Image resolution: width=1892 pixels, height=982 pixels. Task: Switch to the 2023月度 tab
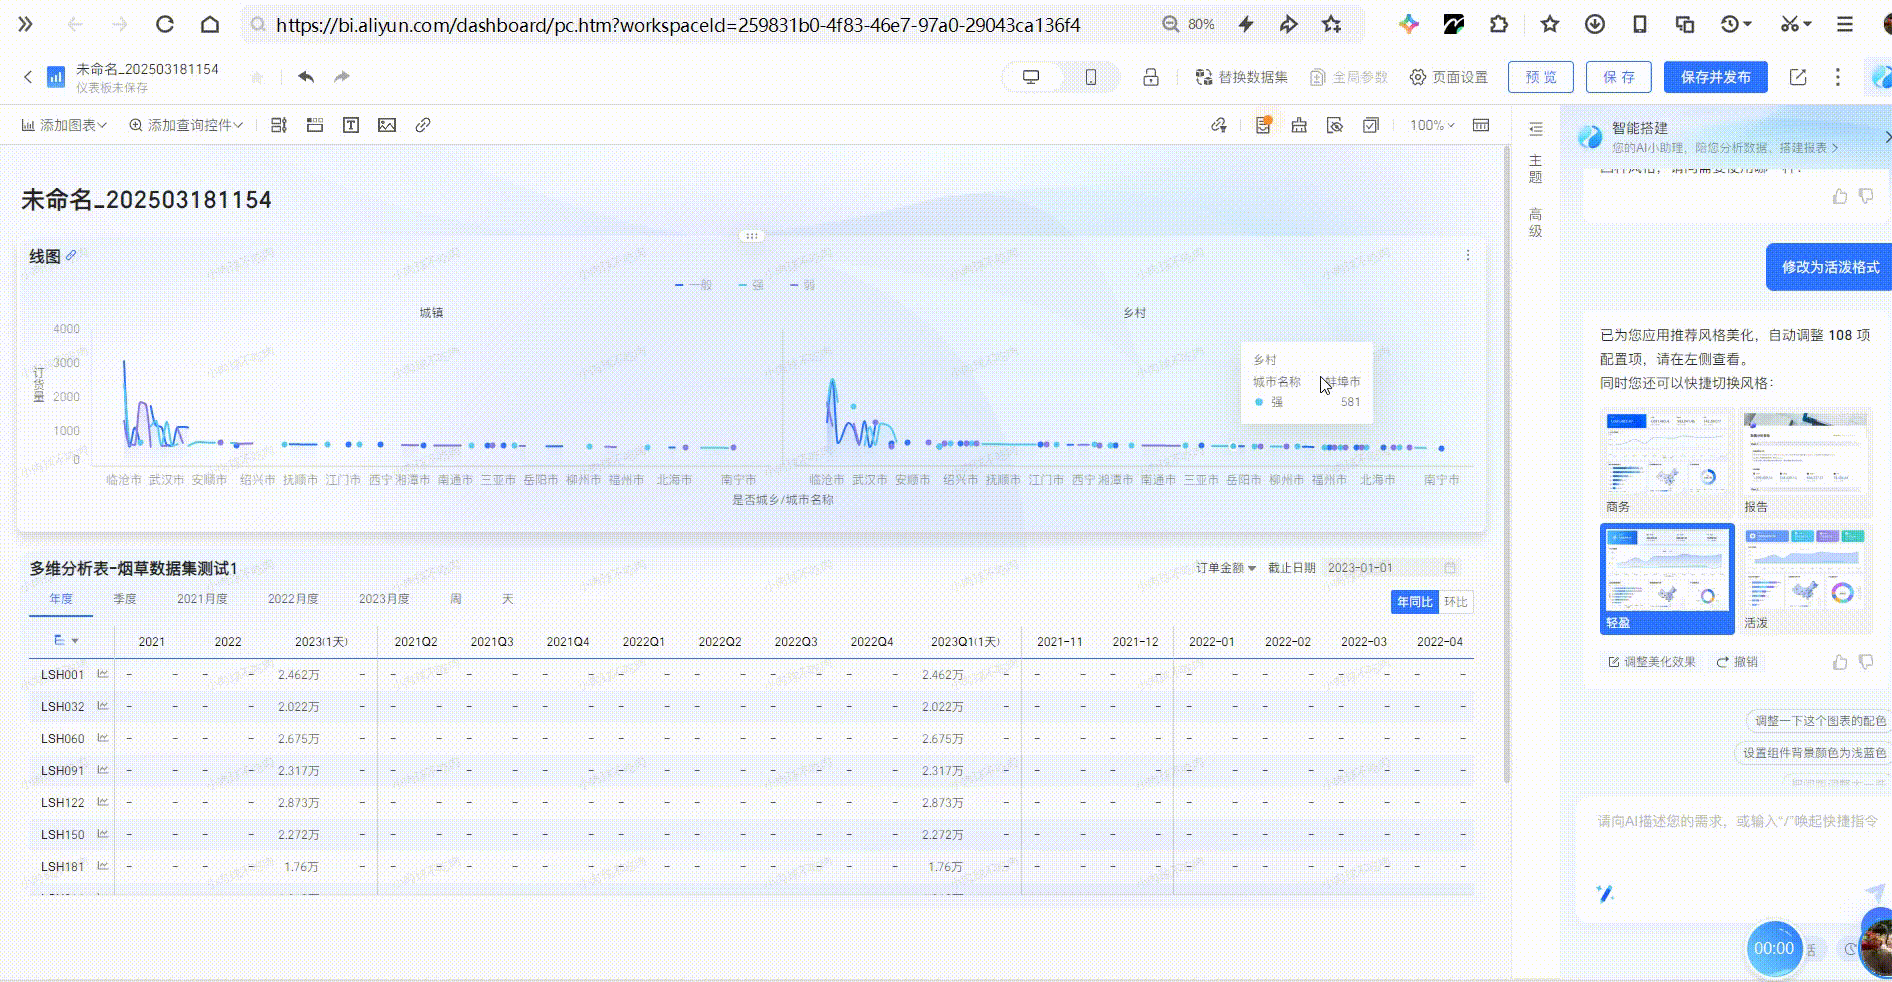[384, 599]
